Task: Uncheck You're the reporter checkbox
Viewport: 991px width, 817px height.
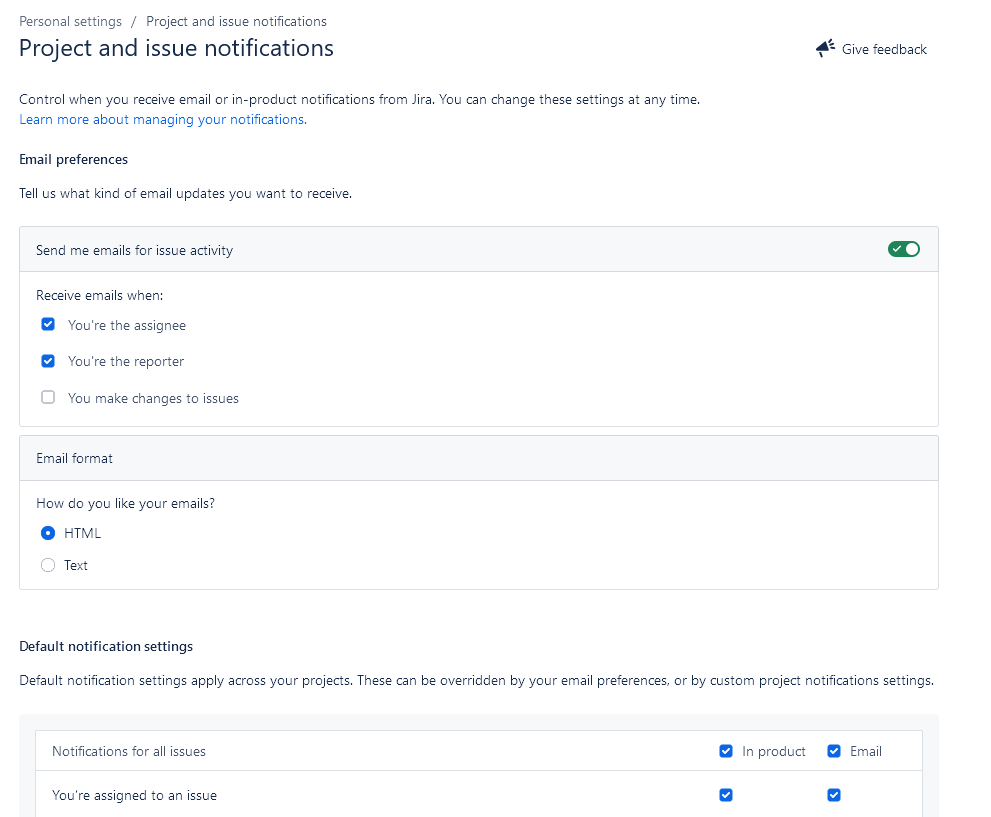Action: click(48, 361)
